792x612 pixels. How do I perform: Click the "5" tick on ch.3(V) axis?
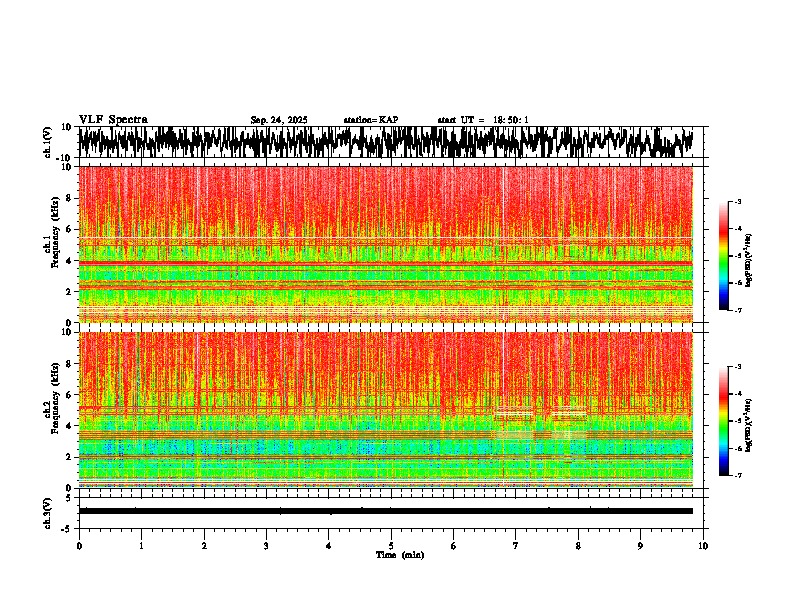(x=70, y=498)
